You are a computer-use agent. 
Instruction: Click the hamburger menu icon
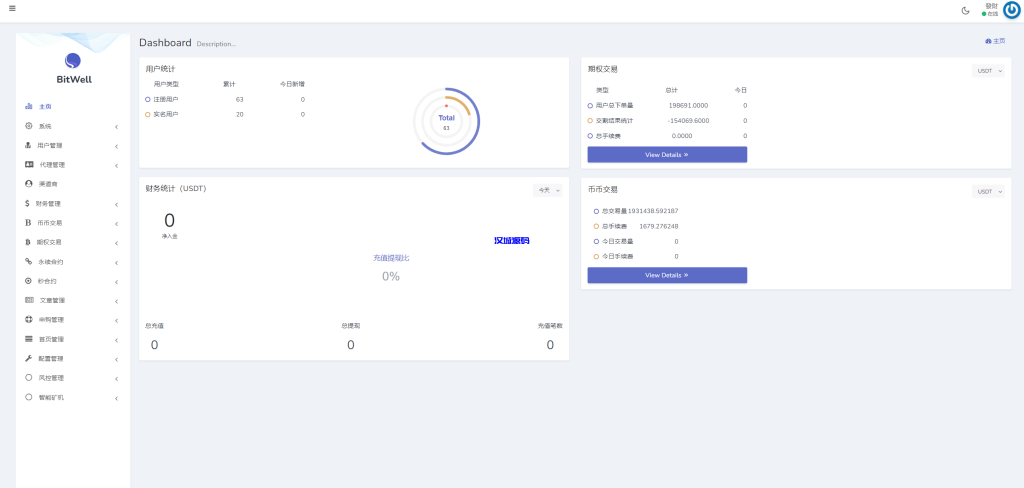[x=12, y=9]
